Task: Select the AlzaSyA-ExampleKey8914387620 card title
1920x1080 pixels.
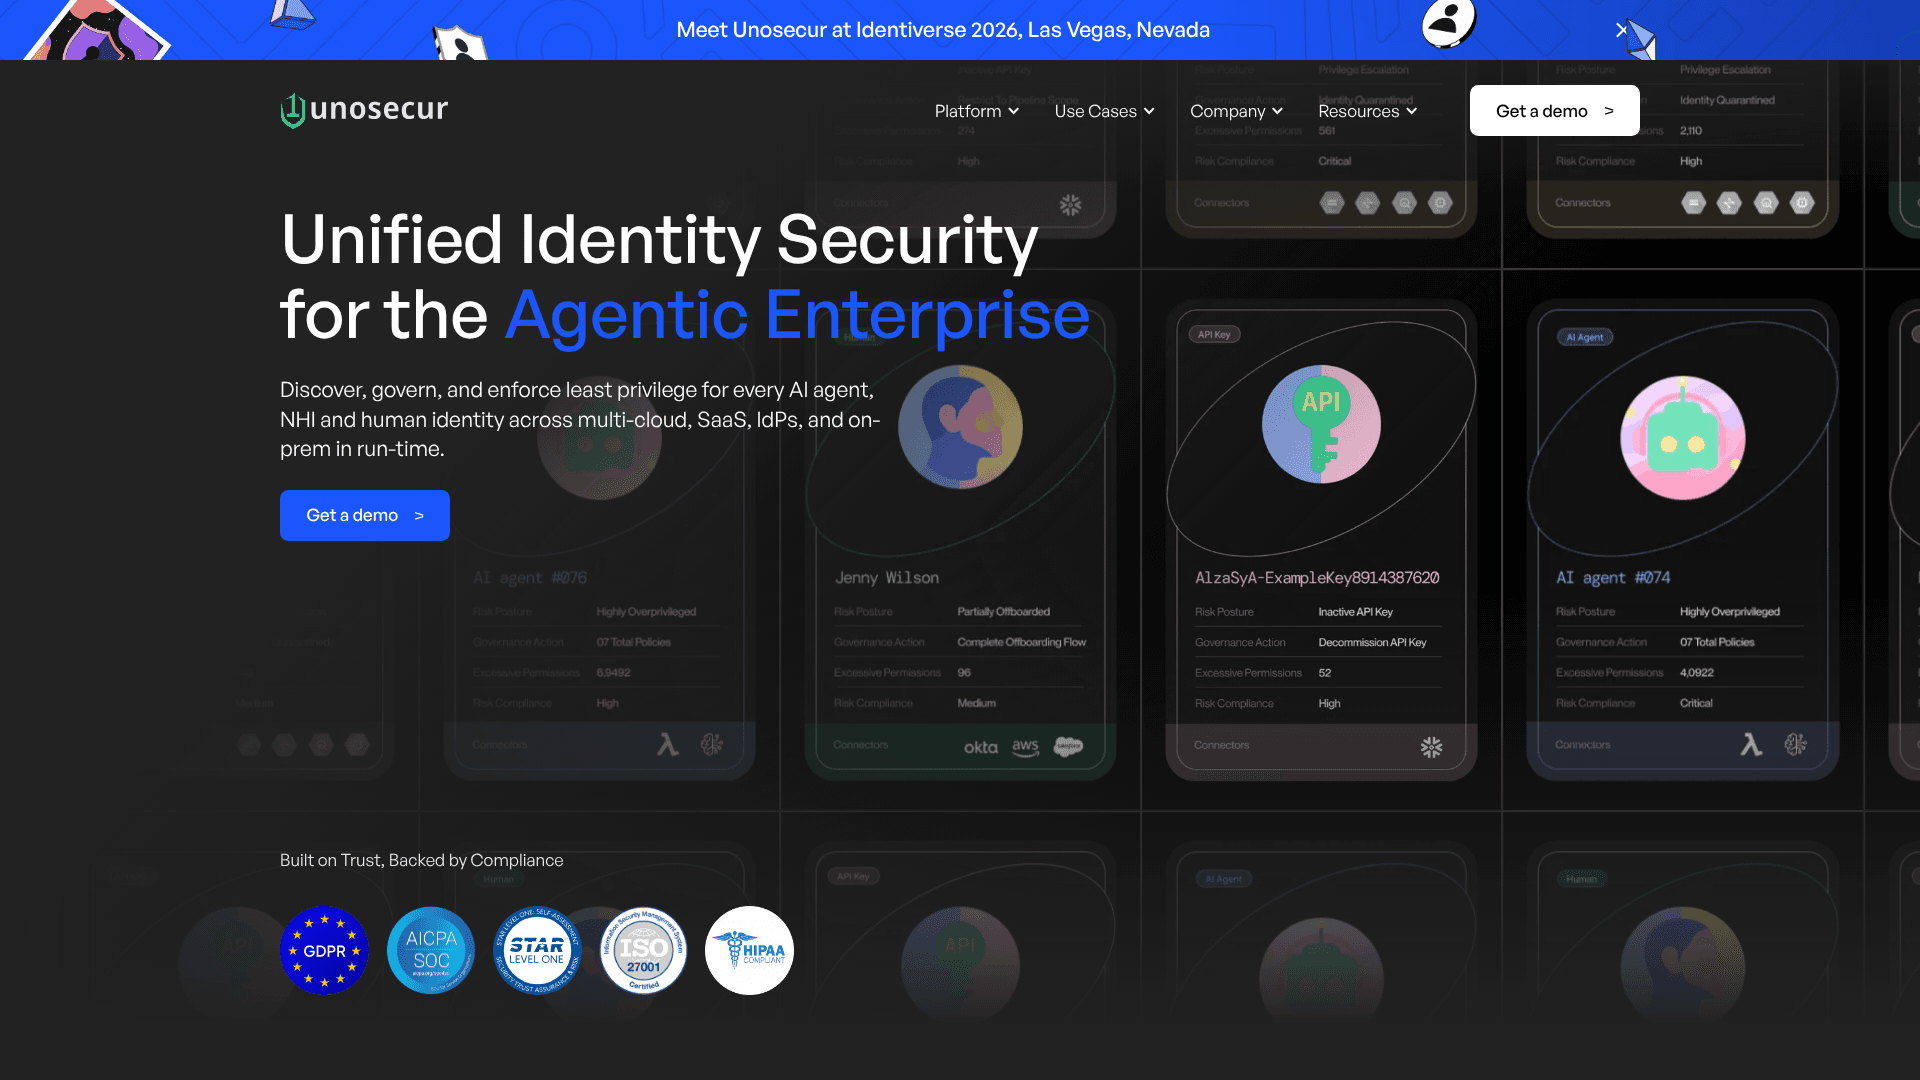Action: tap(1317, 578)
